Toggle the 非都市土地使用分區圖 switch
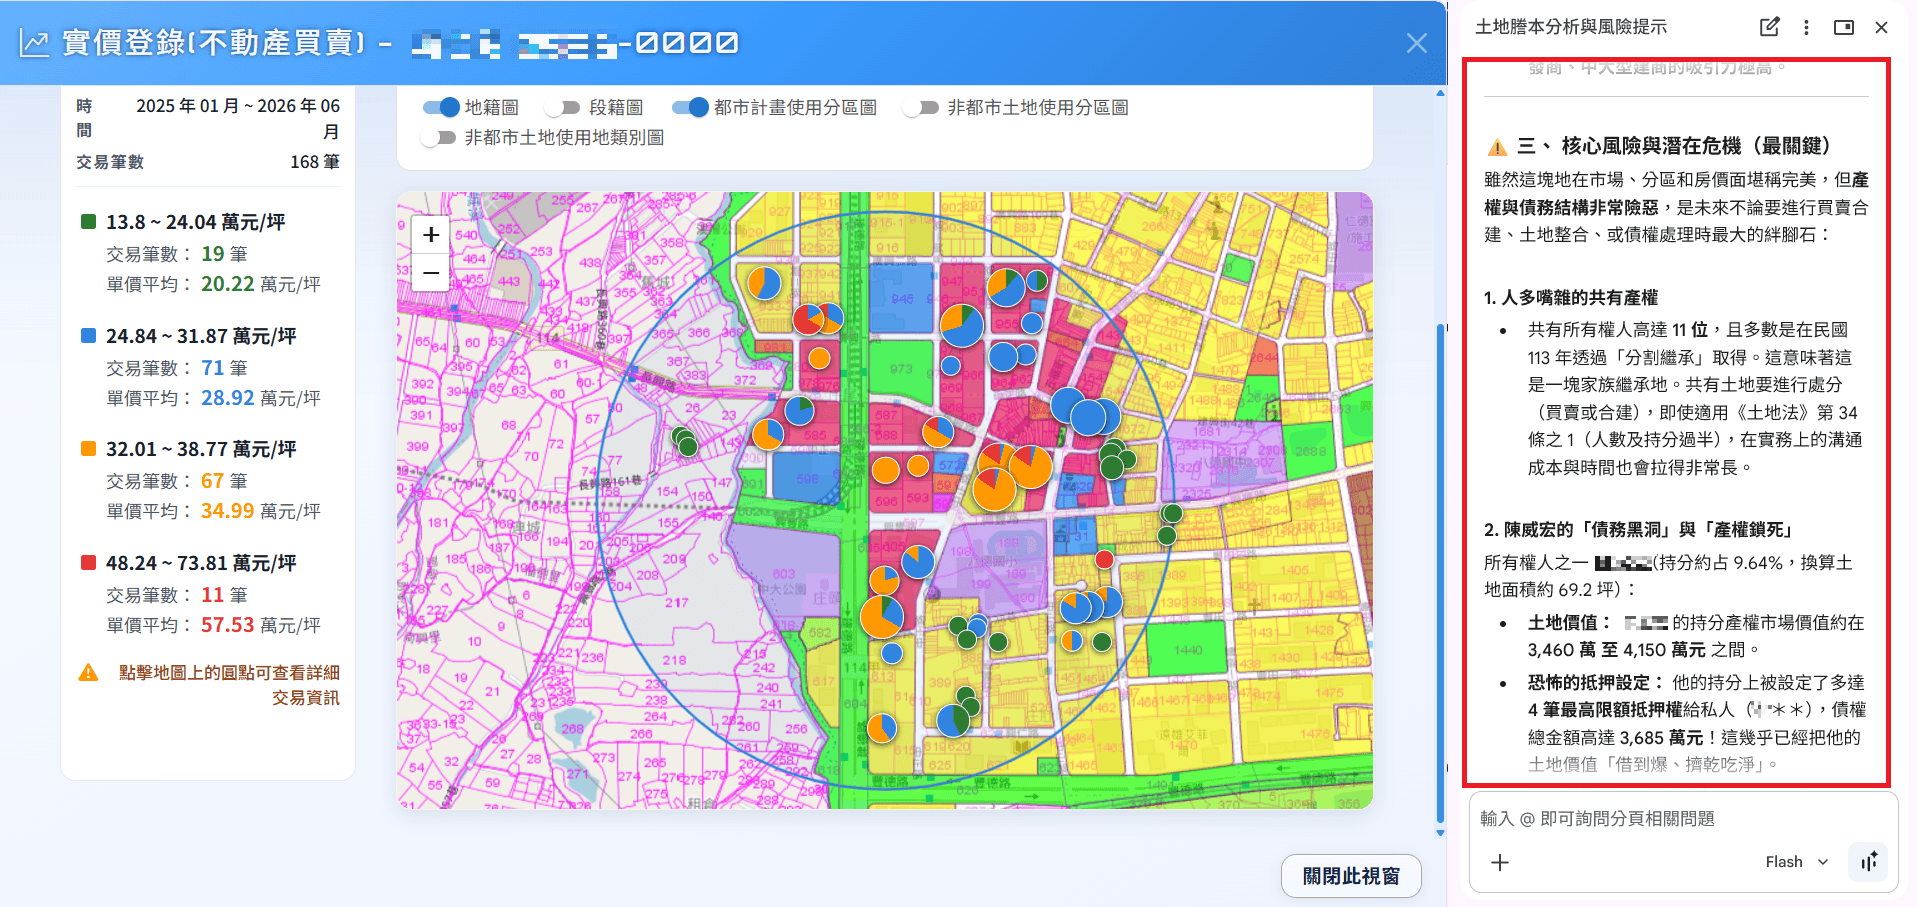The image size is (1917, 907). click(x=921, y=107)
